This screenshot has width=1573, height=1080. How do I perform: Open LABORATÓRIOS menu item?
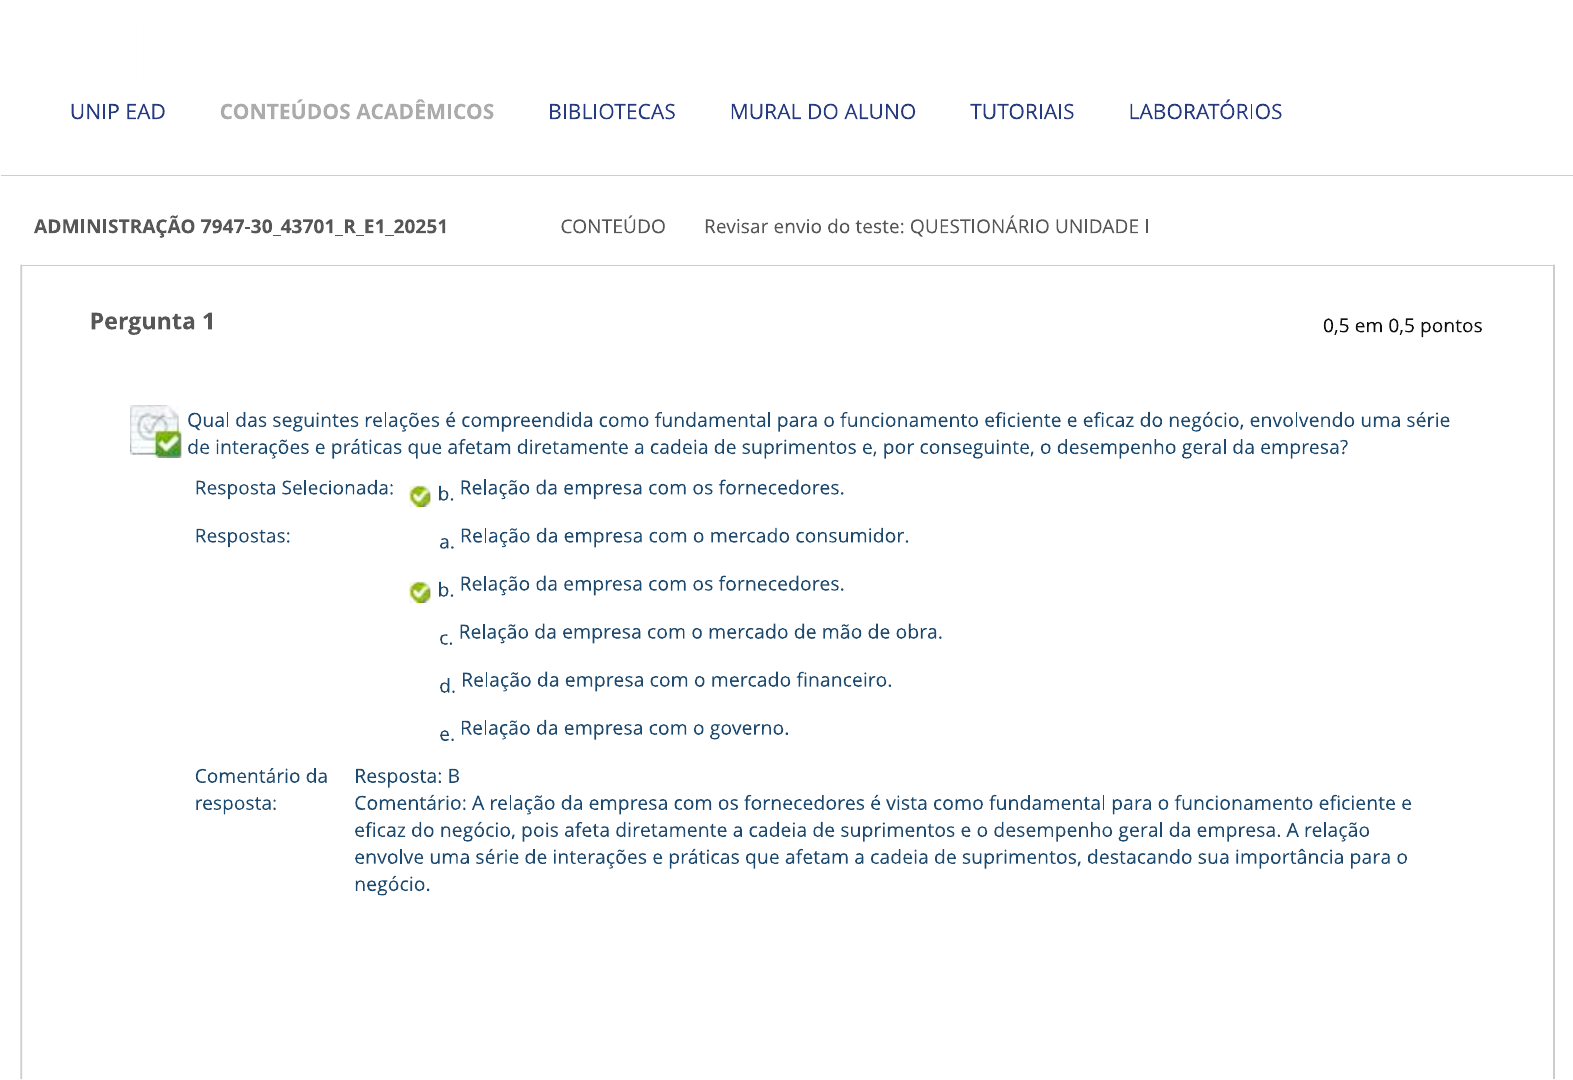coord(1205,112)
